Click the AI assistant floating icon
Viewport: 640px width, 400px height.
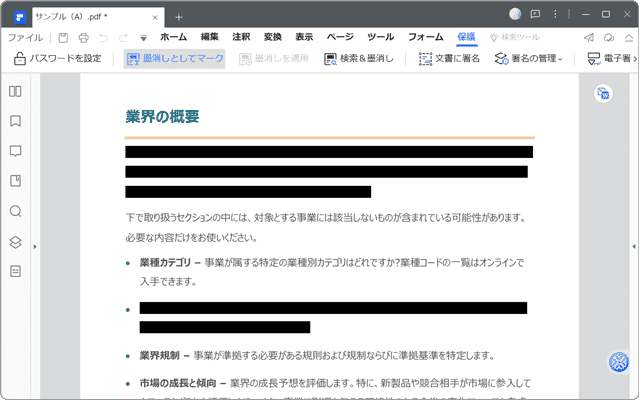618,362
